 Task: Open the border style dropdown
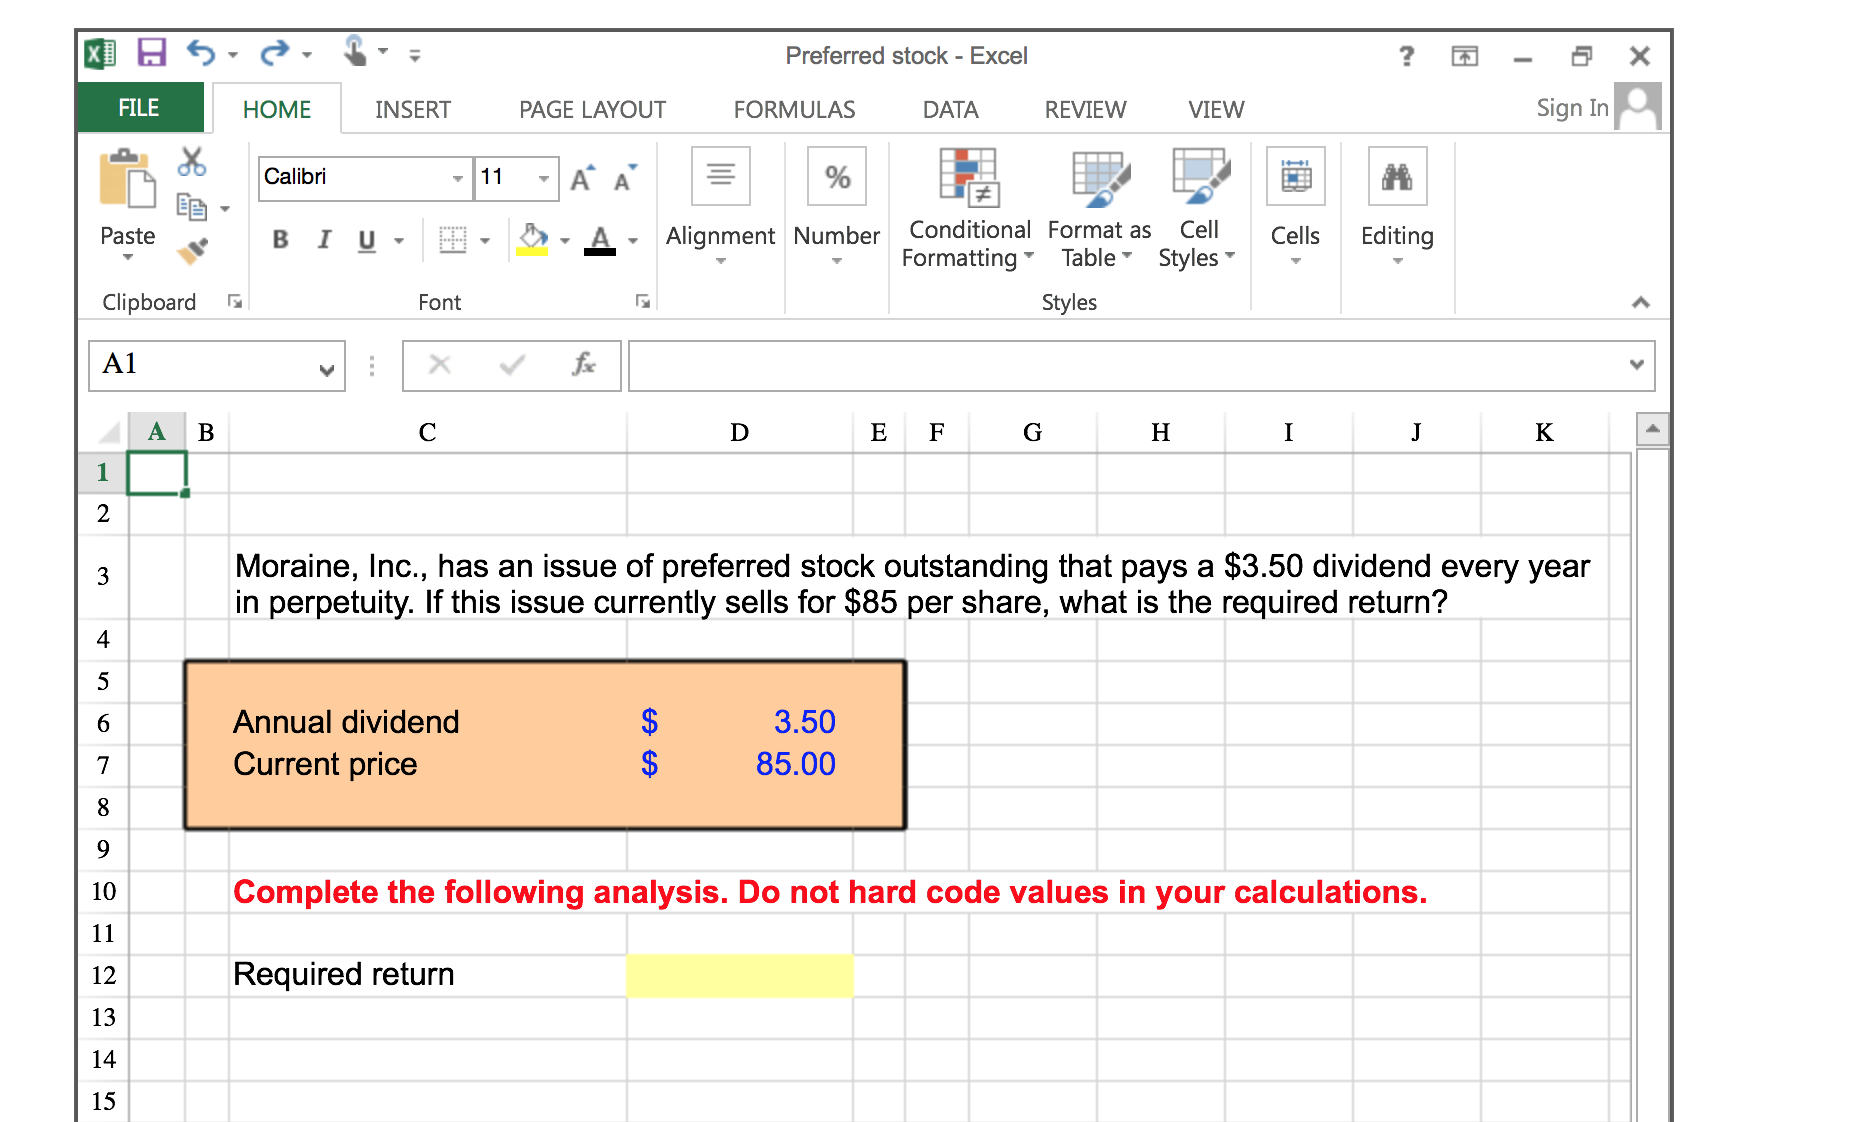486,240
